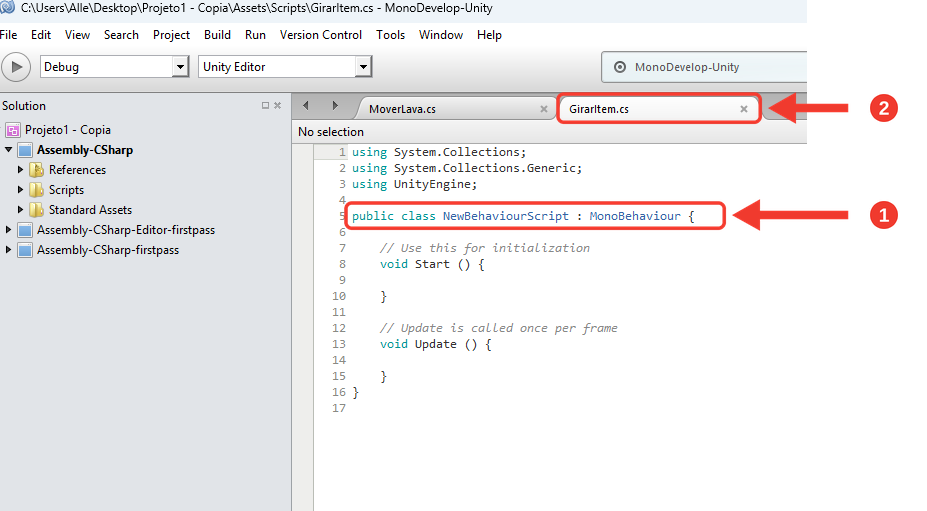Open the Project menu

tap(171, 35)
